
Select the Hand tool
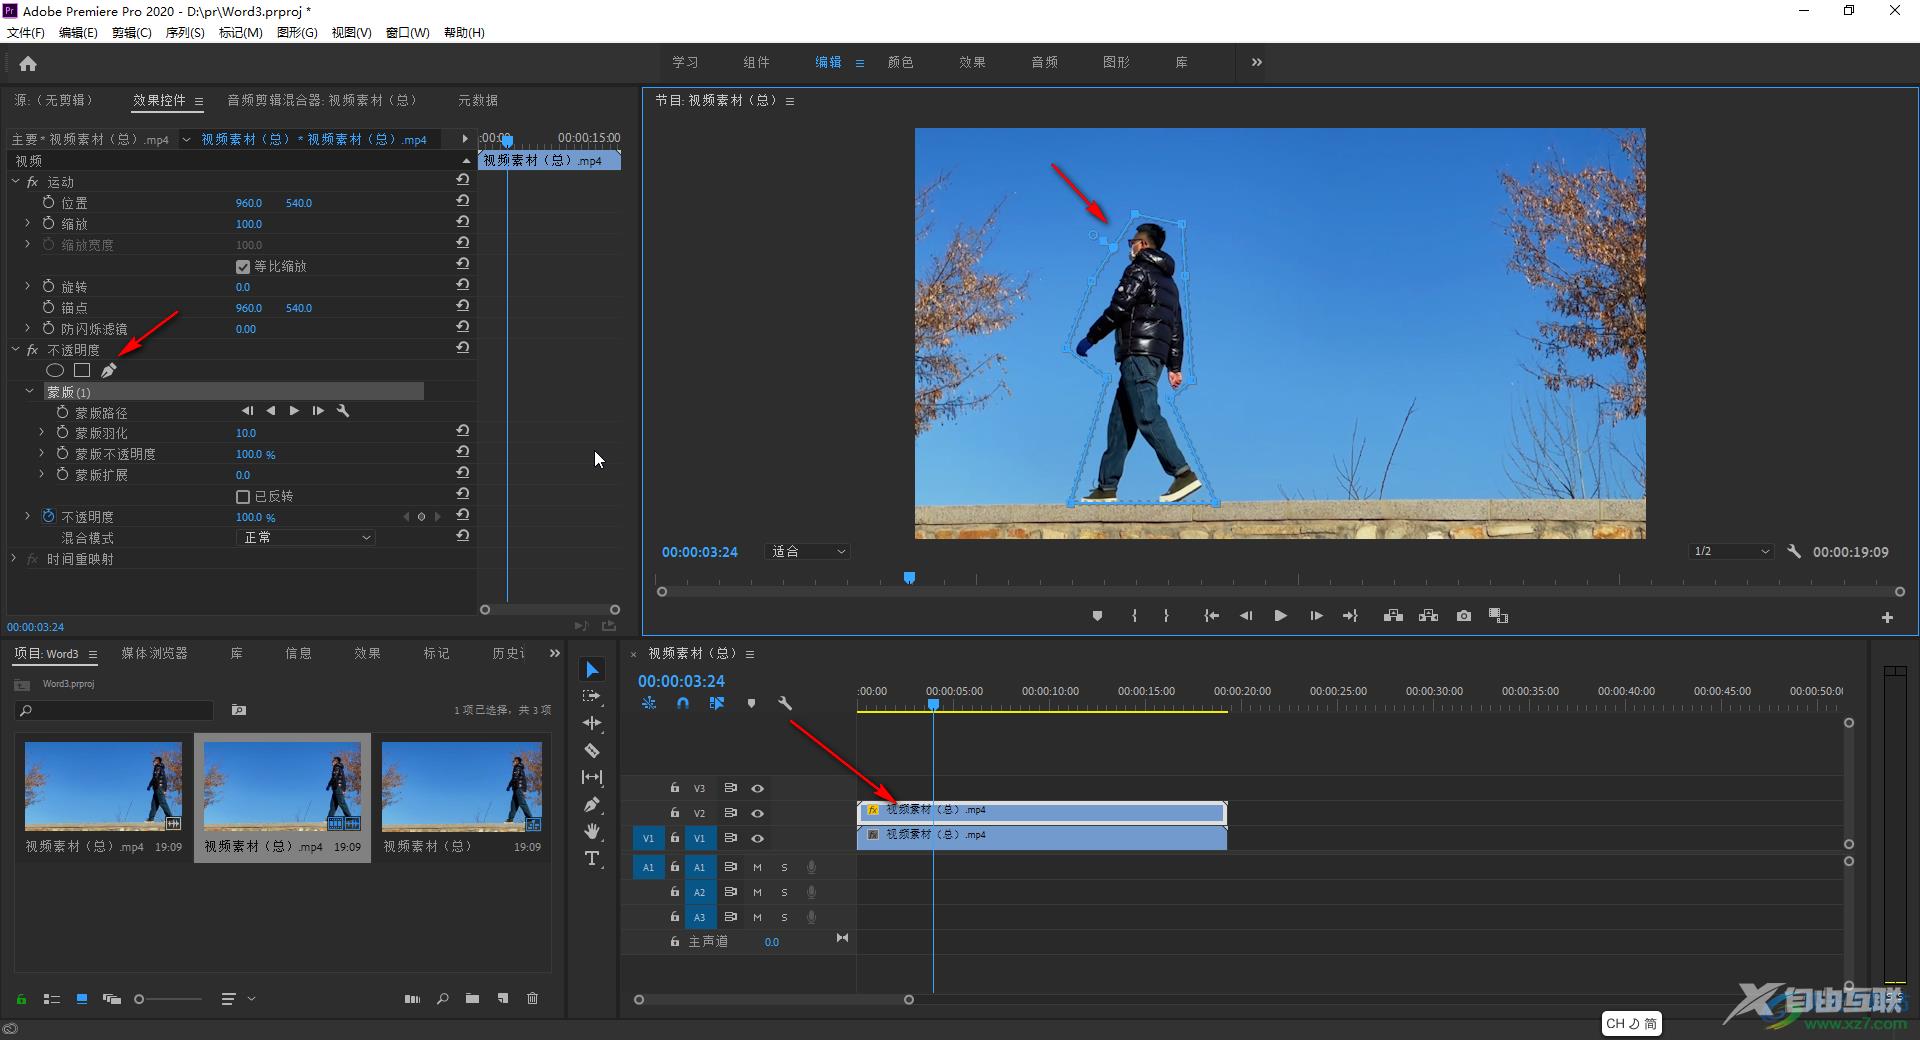tap(592, 831)
